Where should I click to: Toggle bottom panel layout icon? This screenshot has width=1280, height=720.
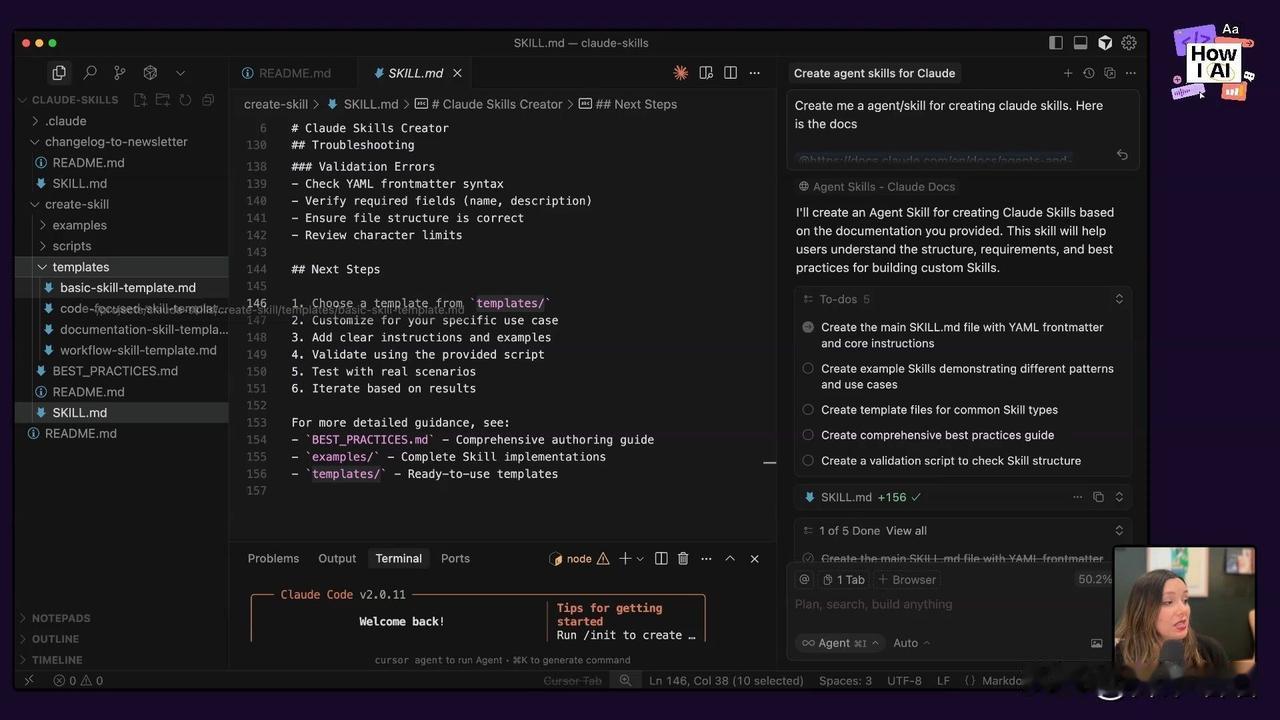[1080, 43]
